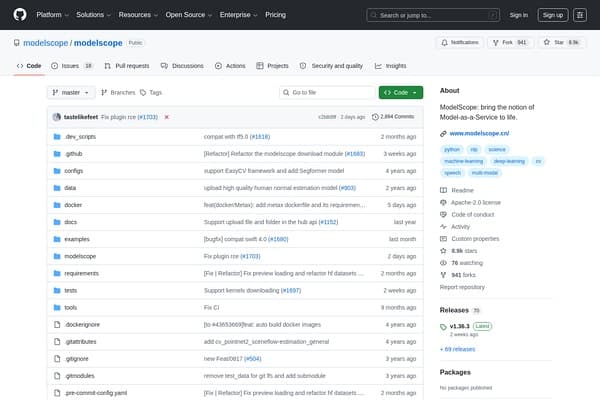
Task: Open the Projects tab
Action: [272, 66]
